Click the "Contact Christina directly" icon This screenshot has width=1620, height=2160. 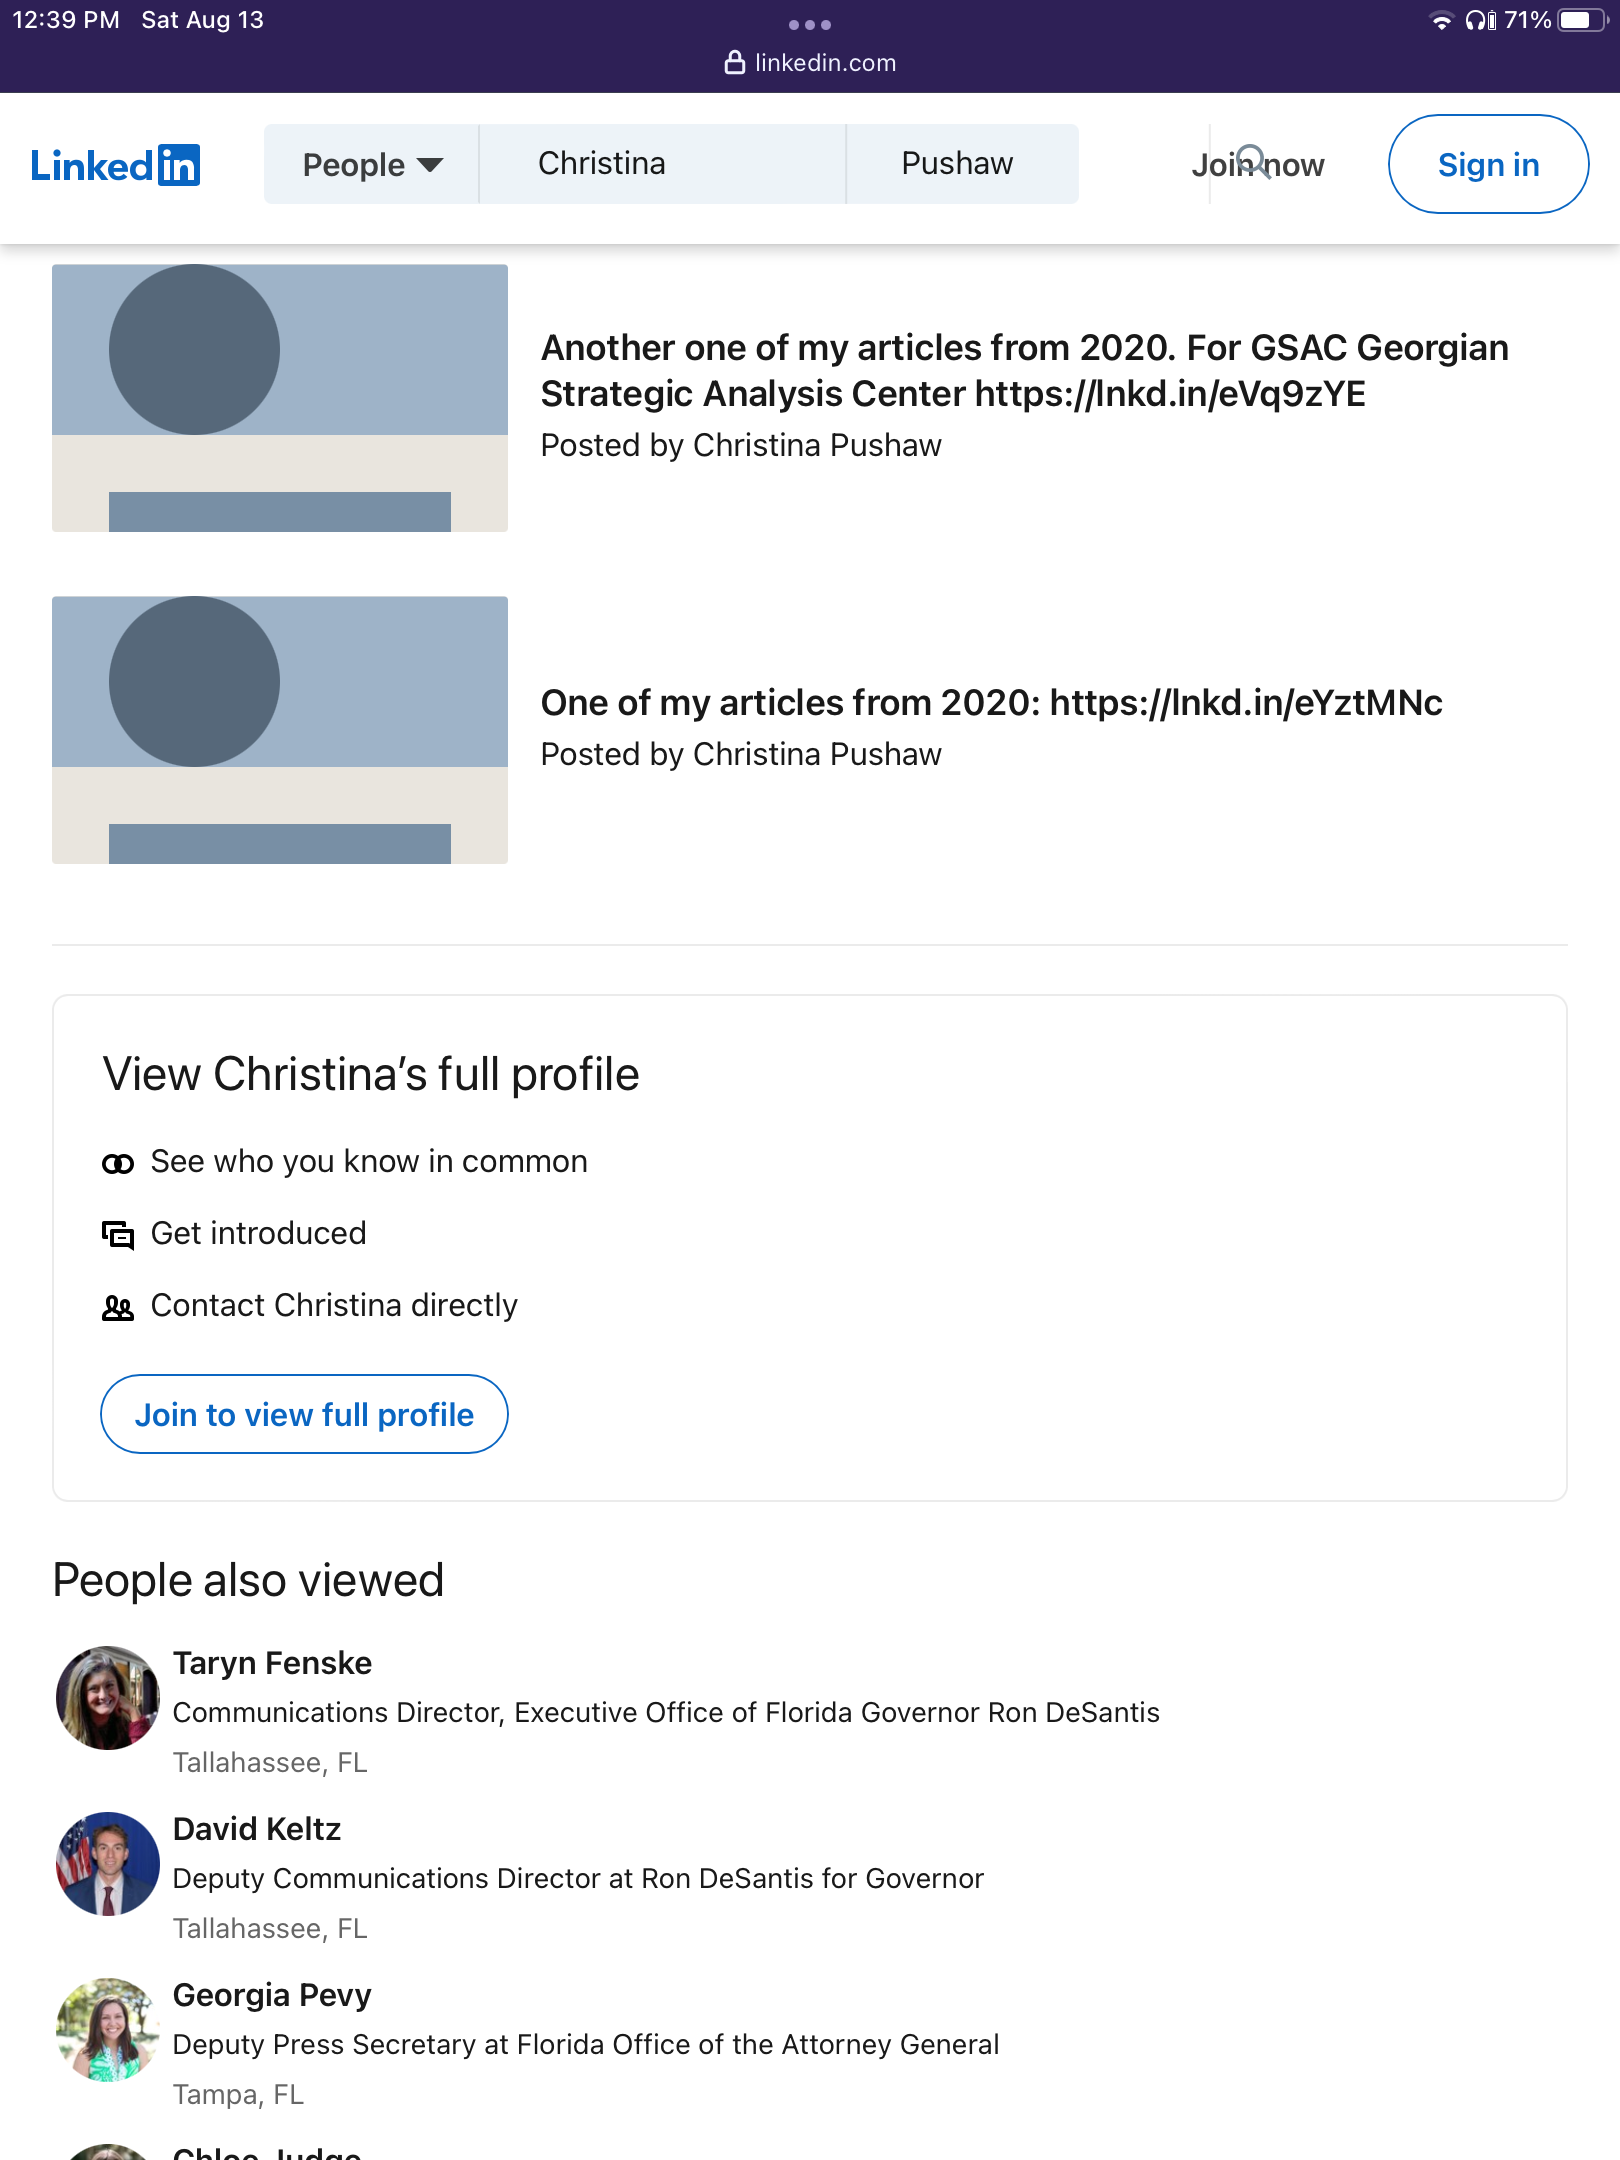click(118, 1305)
